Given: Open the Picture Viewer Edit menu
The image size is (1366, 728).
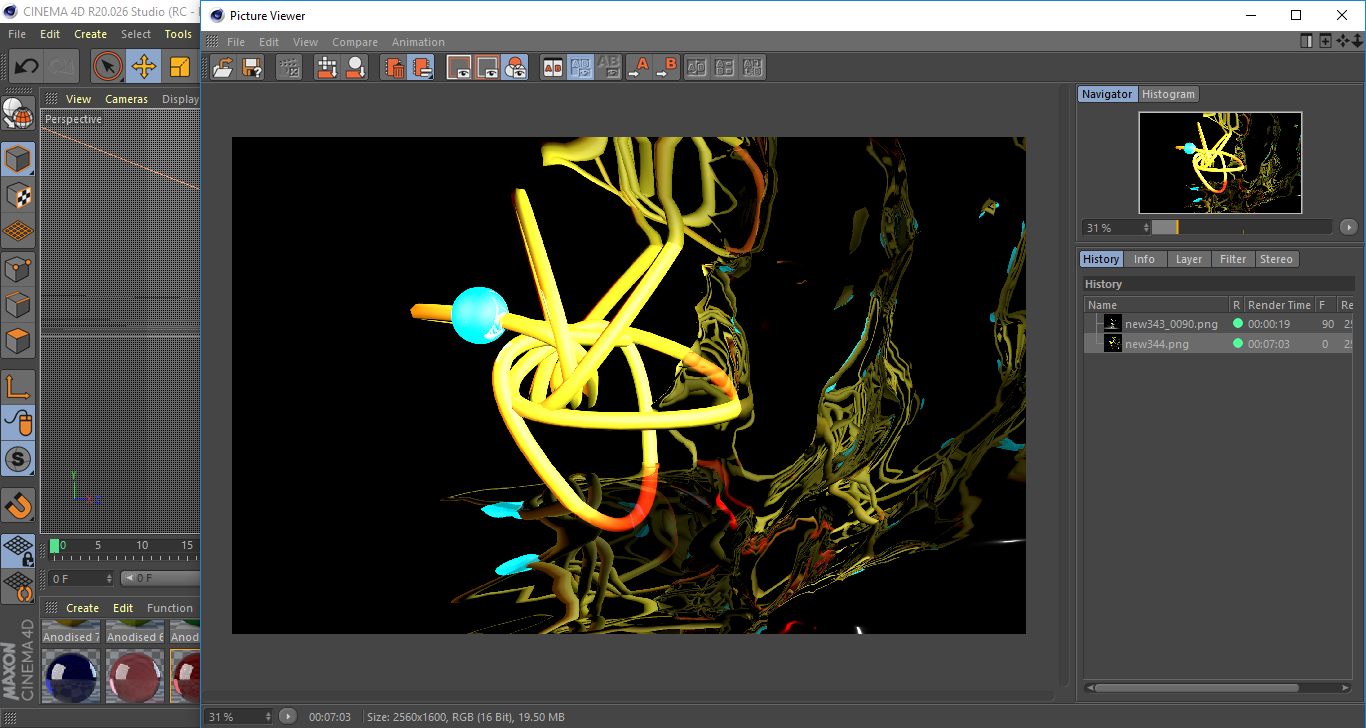Looking at the screenshot, I should coord(269,42).
